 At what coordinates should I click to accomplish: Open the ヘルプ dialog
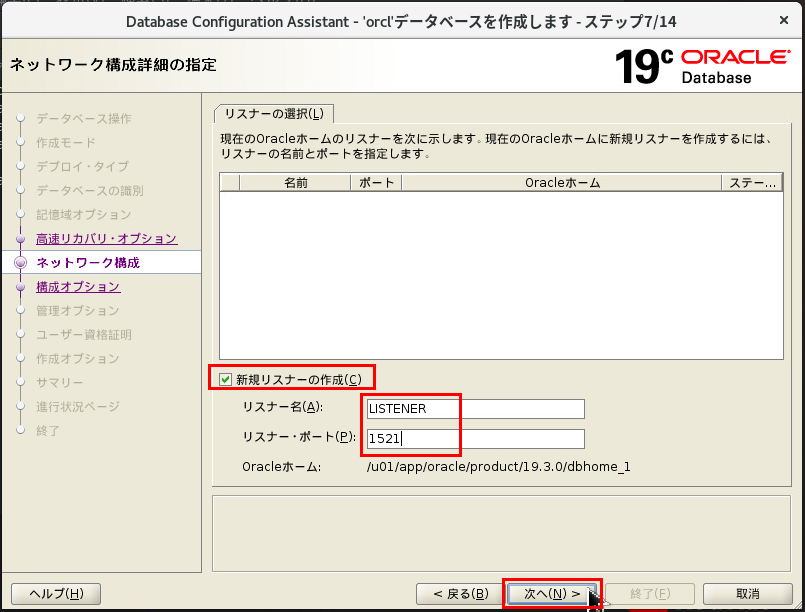(56, 593)
